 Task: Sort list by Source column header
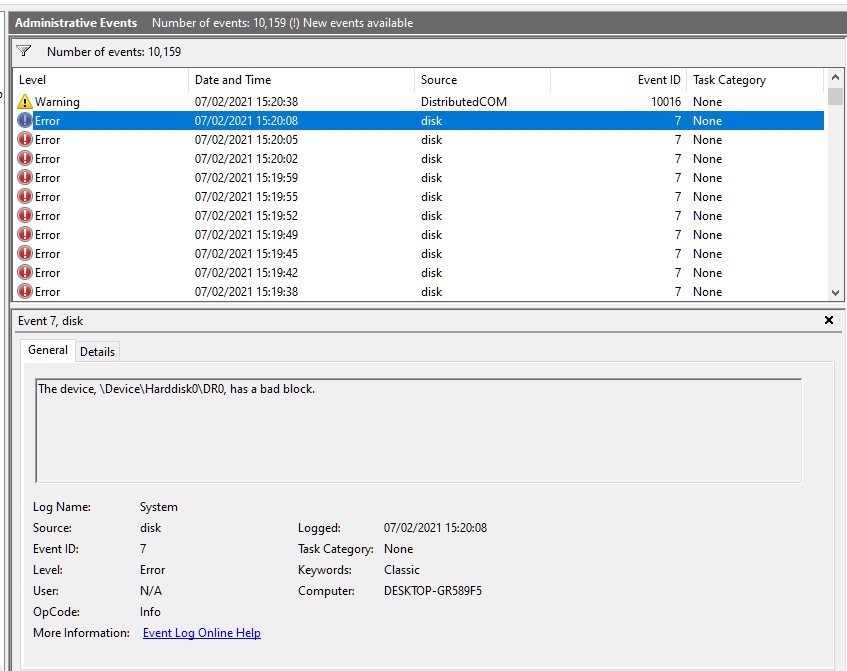point(481,80)
